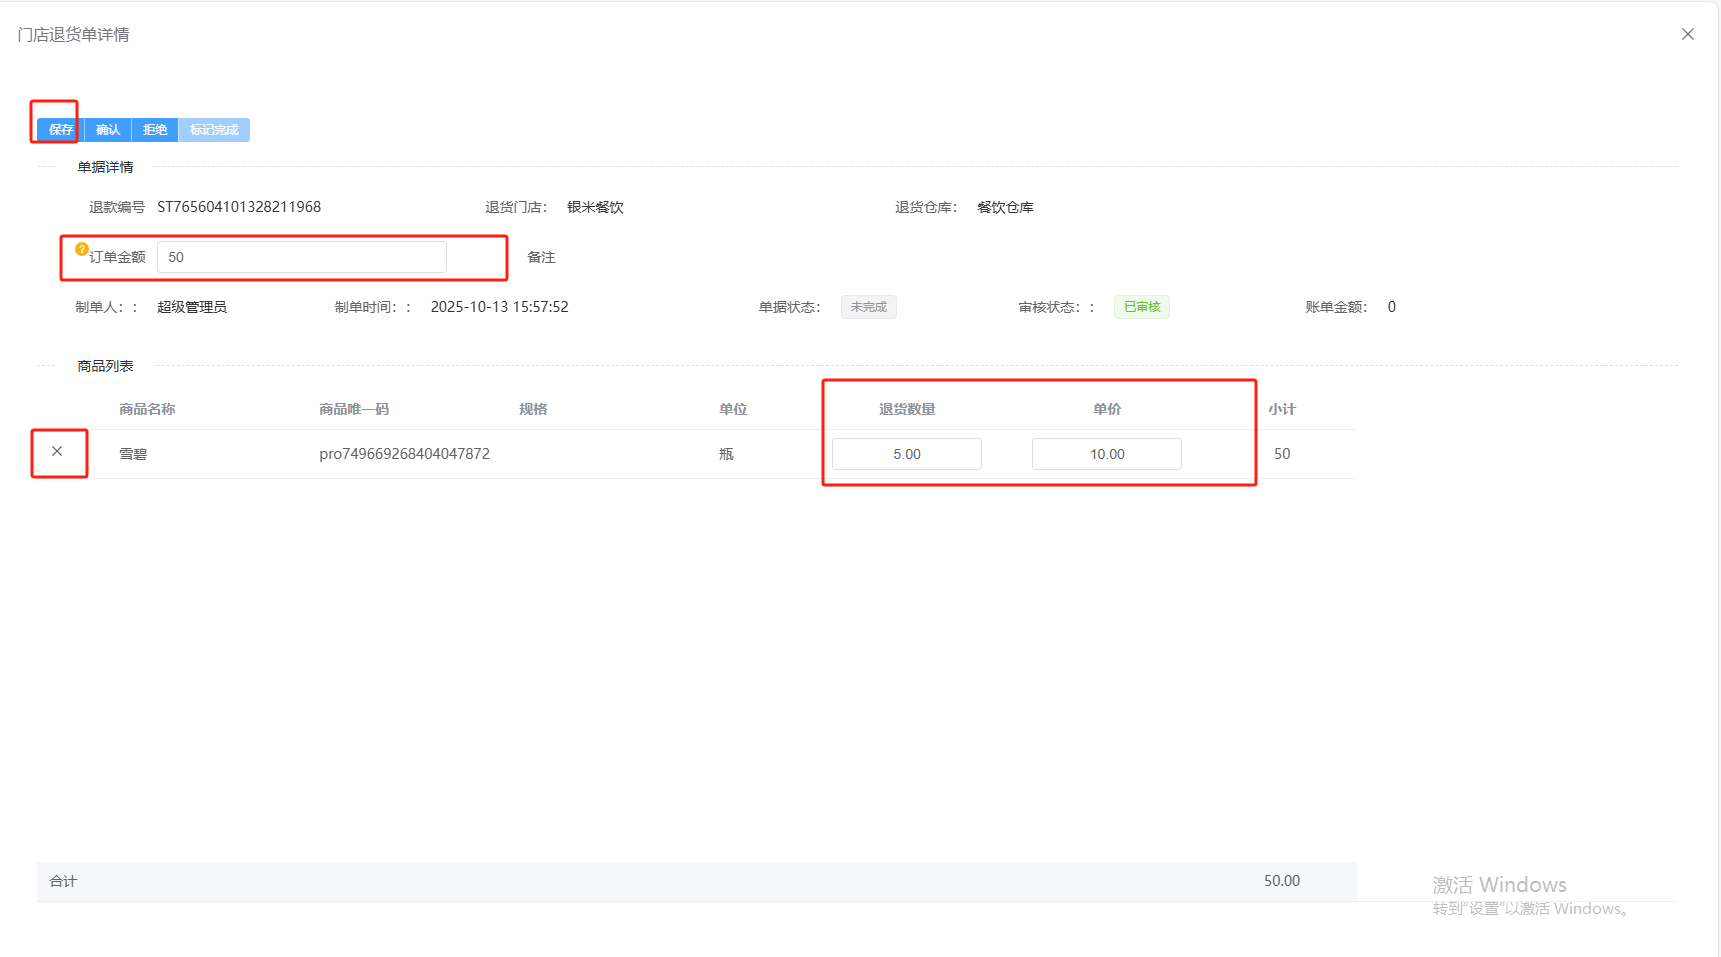Click the 制单时间 value 2025-10-13 15:57:52
Image resolution: width=1721 pixels, height=957 pixels.
(499, 307)
